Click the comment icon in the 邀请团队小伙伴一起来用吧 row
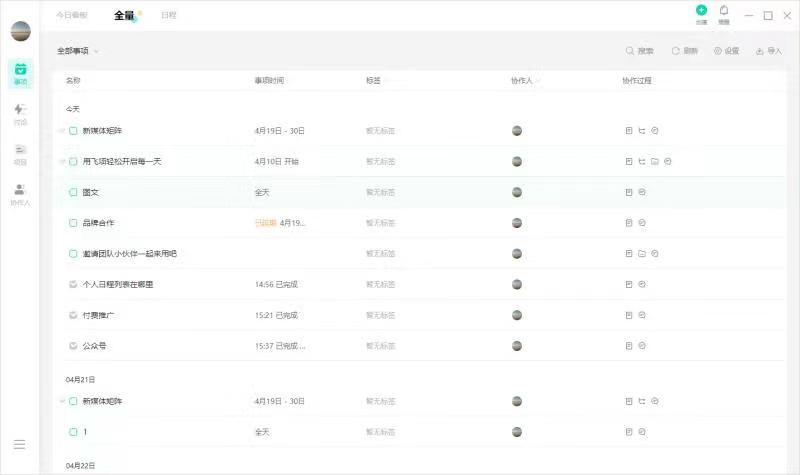This screenshot has width=800, height=475. [655, 254]
